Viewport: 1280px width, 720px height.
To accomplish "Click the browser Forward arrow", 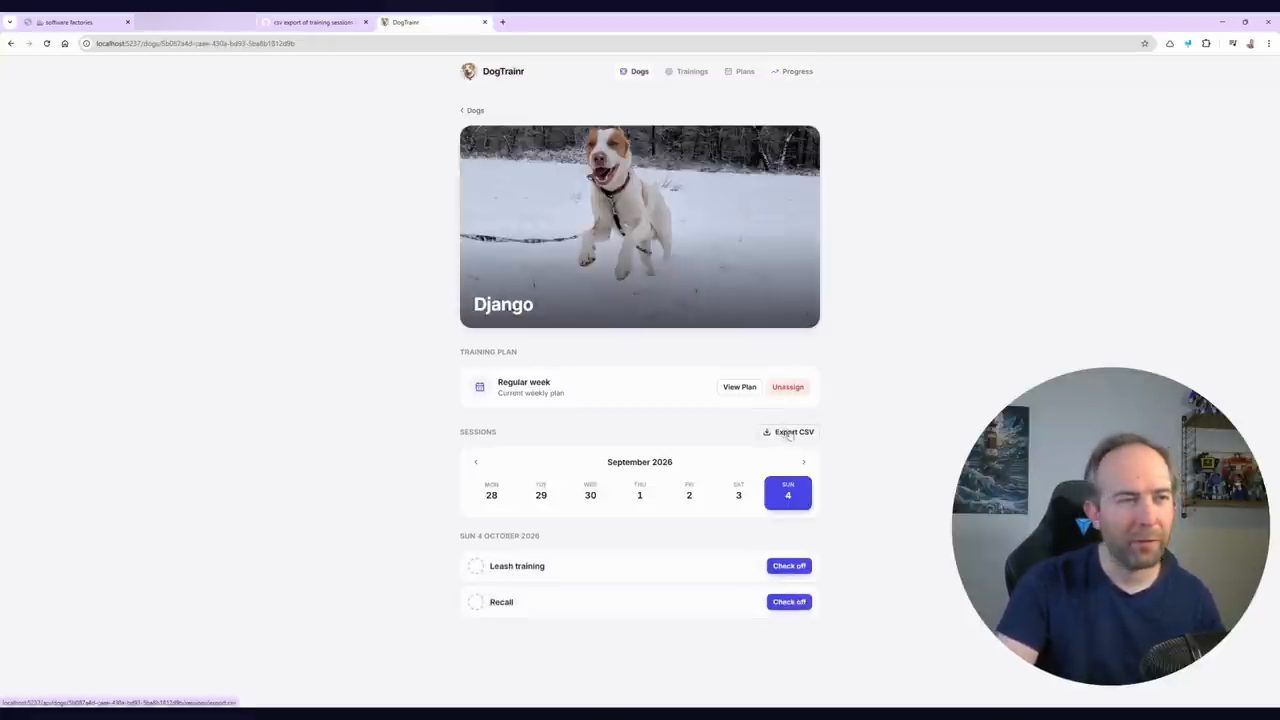I will [29, 43].
